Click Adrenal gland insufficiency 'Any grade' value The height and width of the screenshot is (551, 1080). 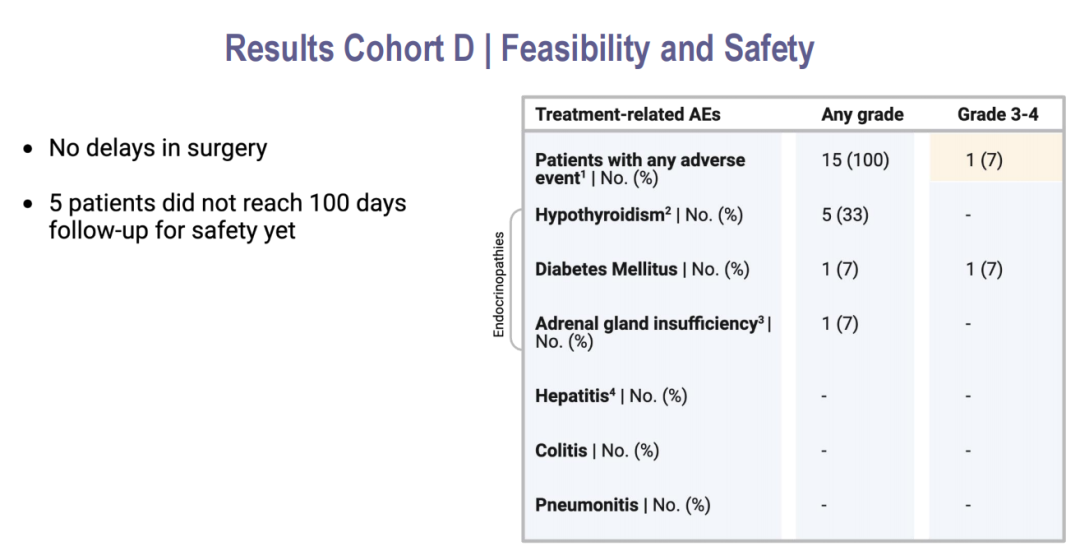840,324
